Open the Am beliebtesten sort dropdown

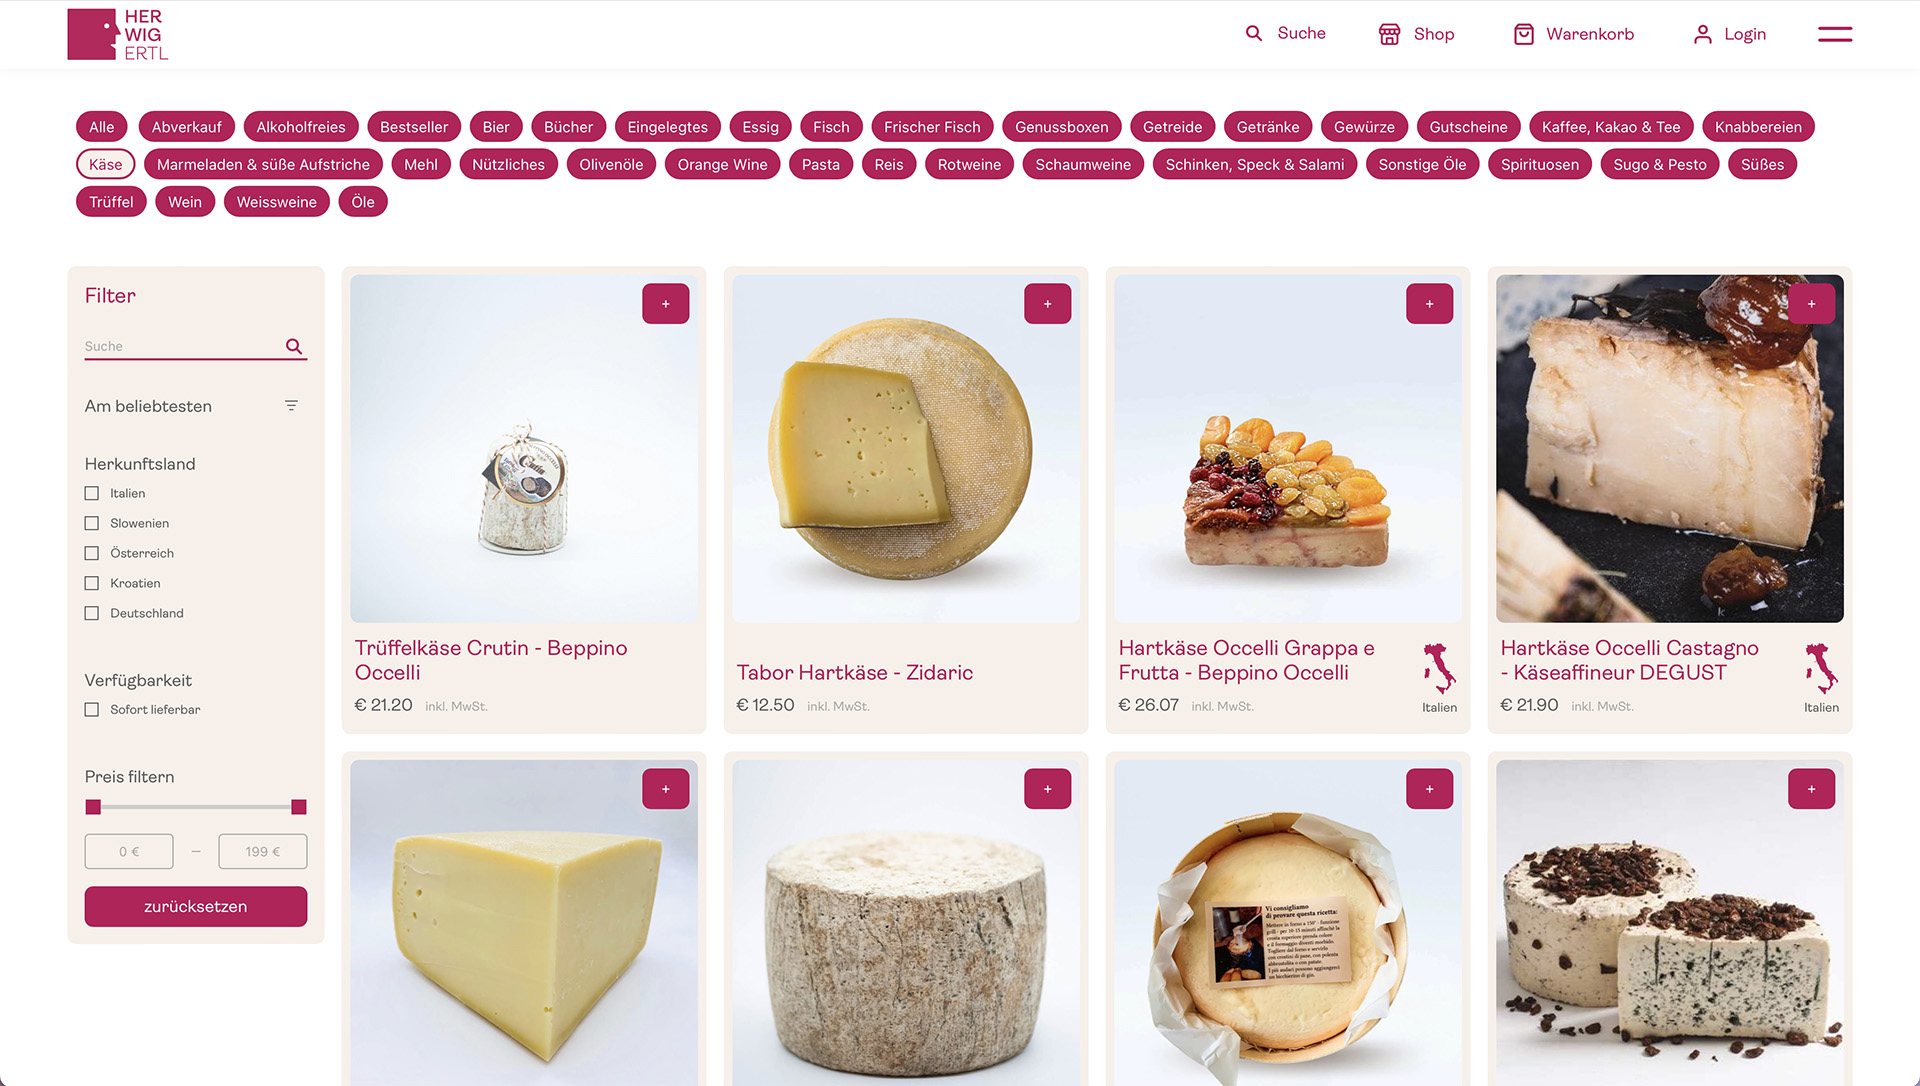coord(192,406)
